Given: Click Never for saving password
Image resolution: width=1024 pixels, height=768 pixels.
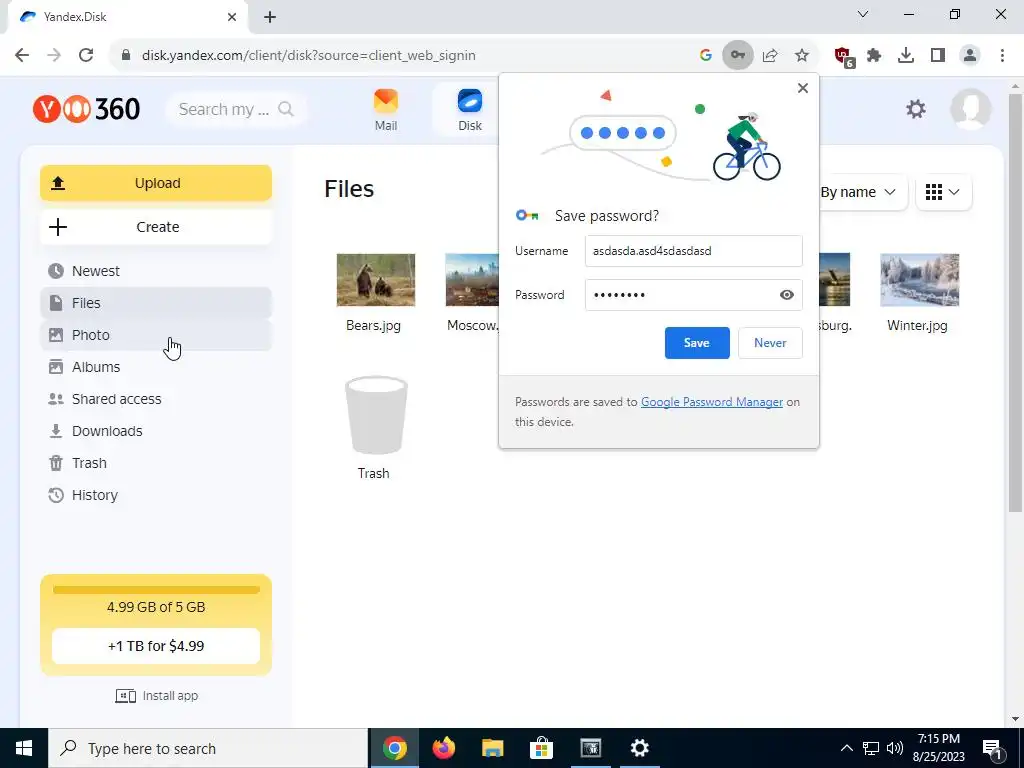Looking at the screenshot, I should pos(770,343).
